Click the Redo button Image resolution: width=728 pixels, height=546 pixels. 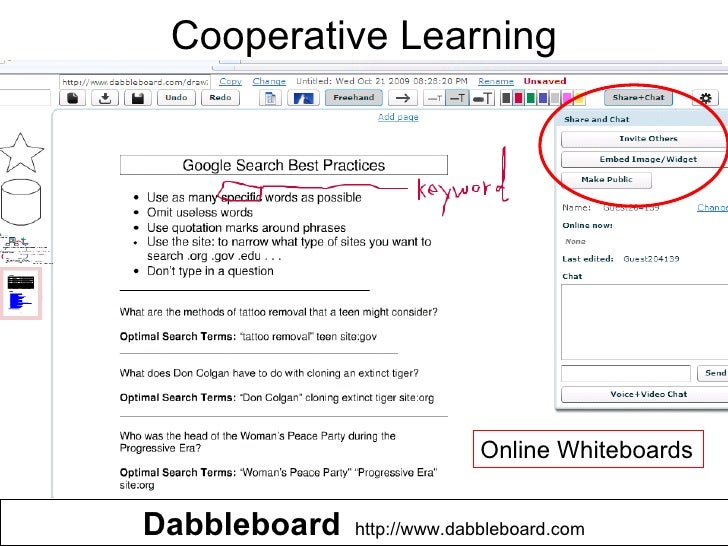click(220, 98)
